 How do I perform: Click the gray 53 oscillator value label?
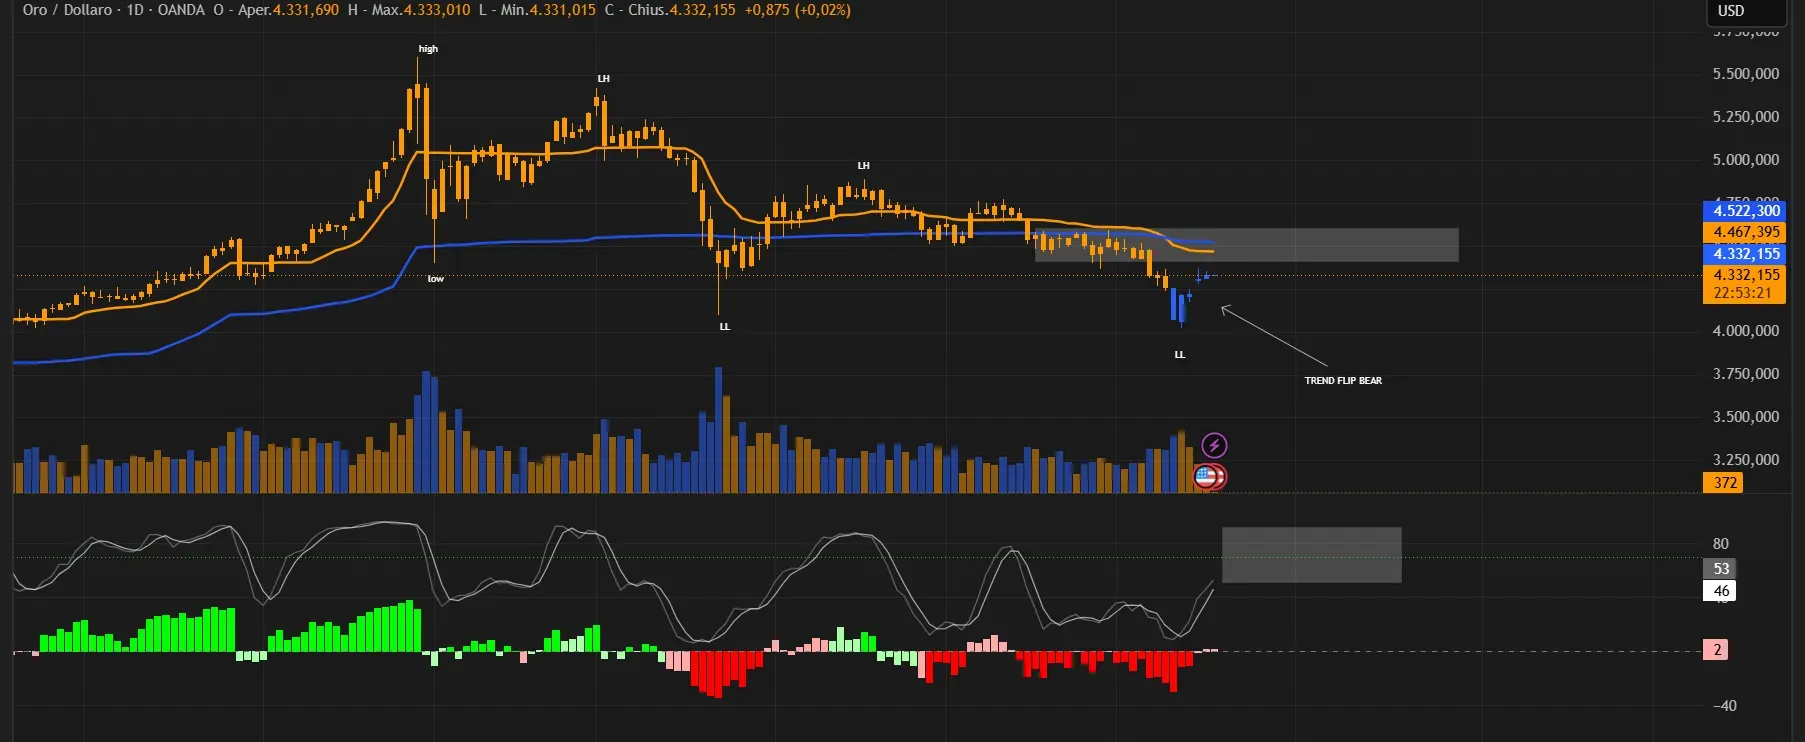[x=1720, y=568]
